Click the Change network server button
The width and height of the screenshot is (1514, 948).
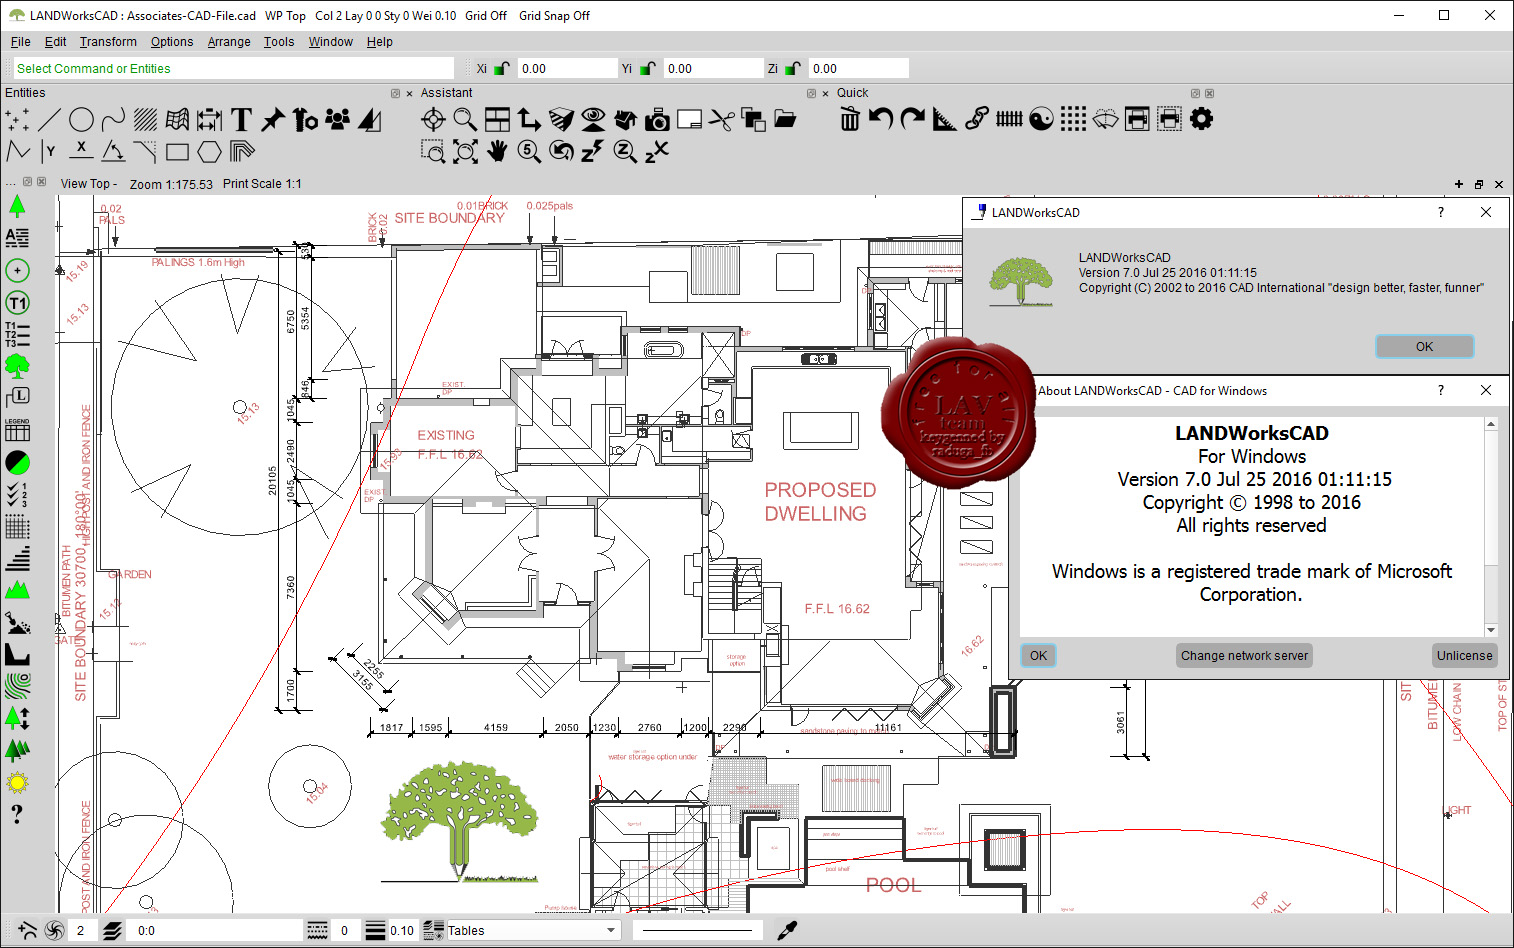[x=1244, y=656]
